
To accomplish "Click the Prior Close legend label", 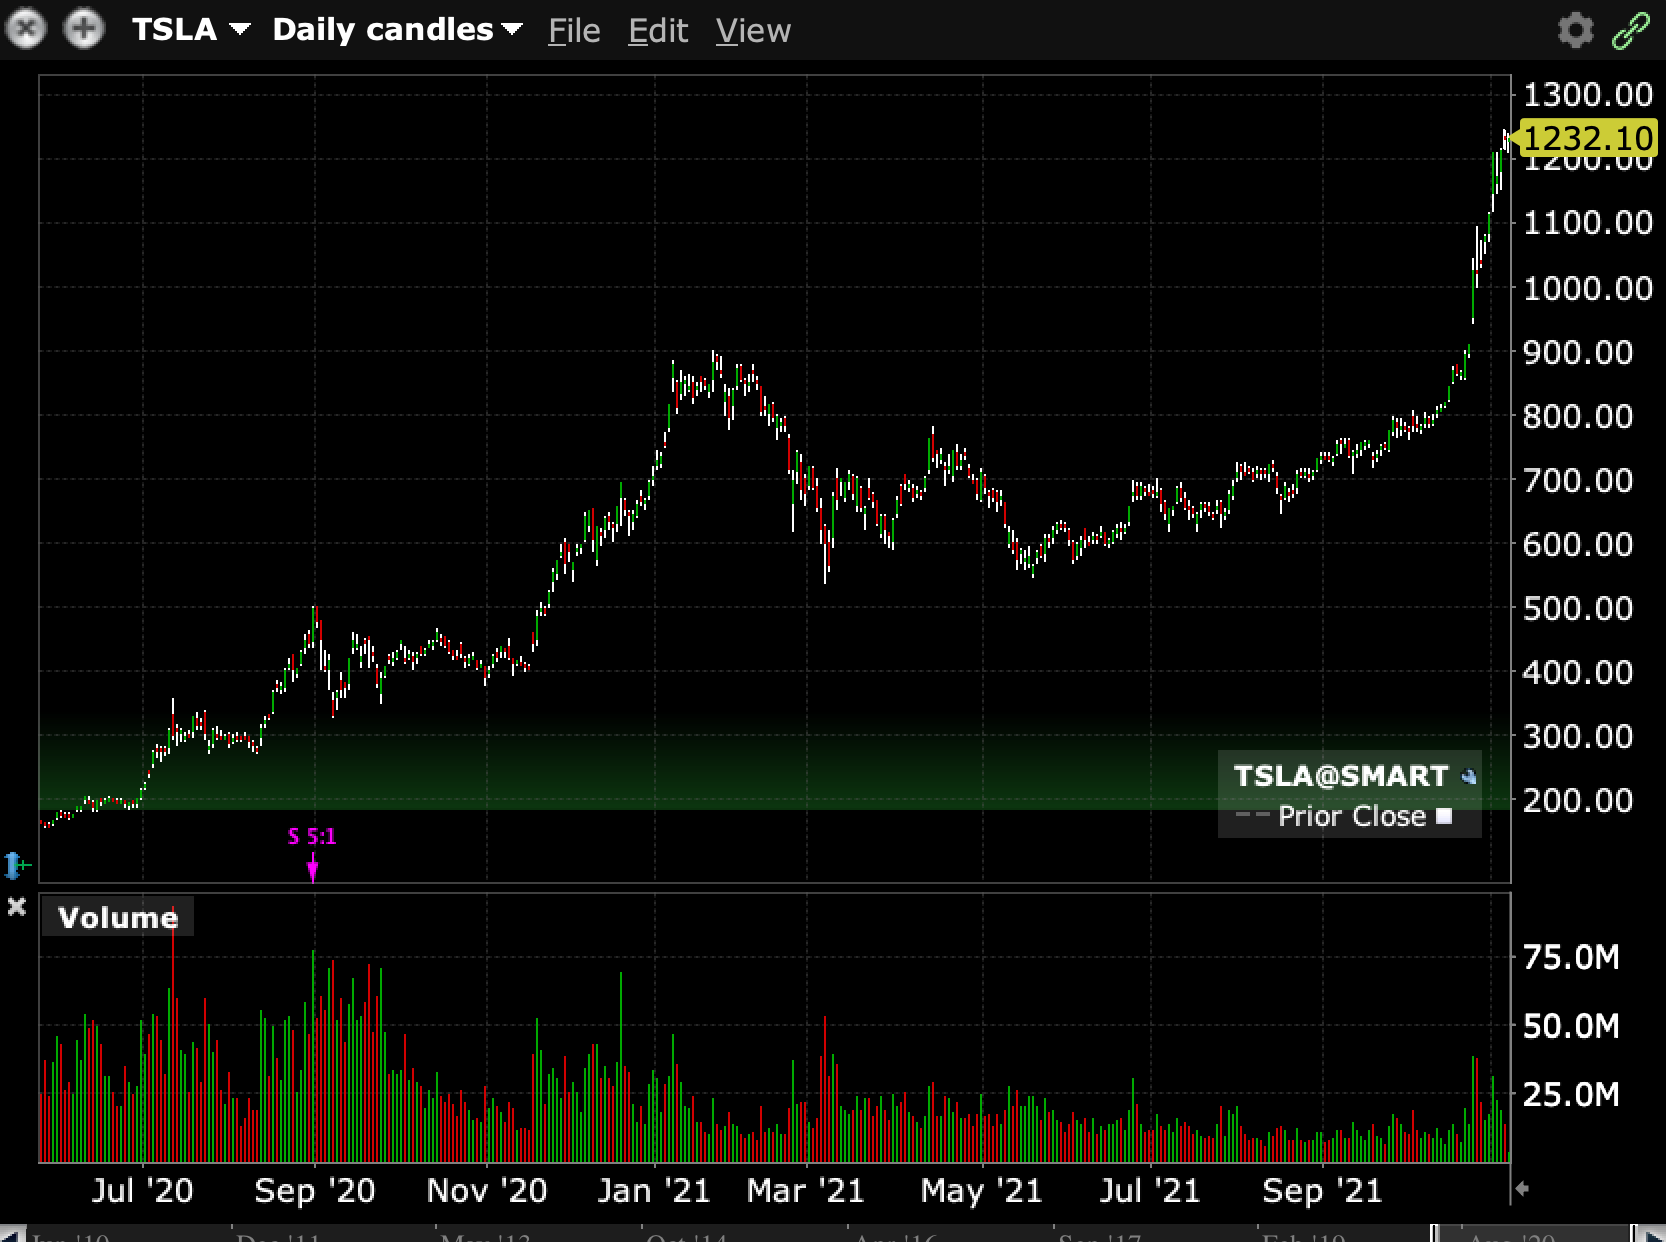I will pos(1352,816).
